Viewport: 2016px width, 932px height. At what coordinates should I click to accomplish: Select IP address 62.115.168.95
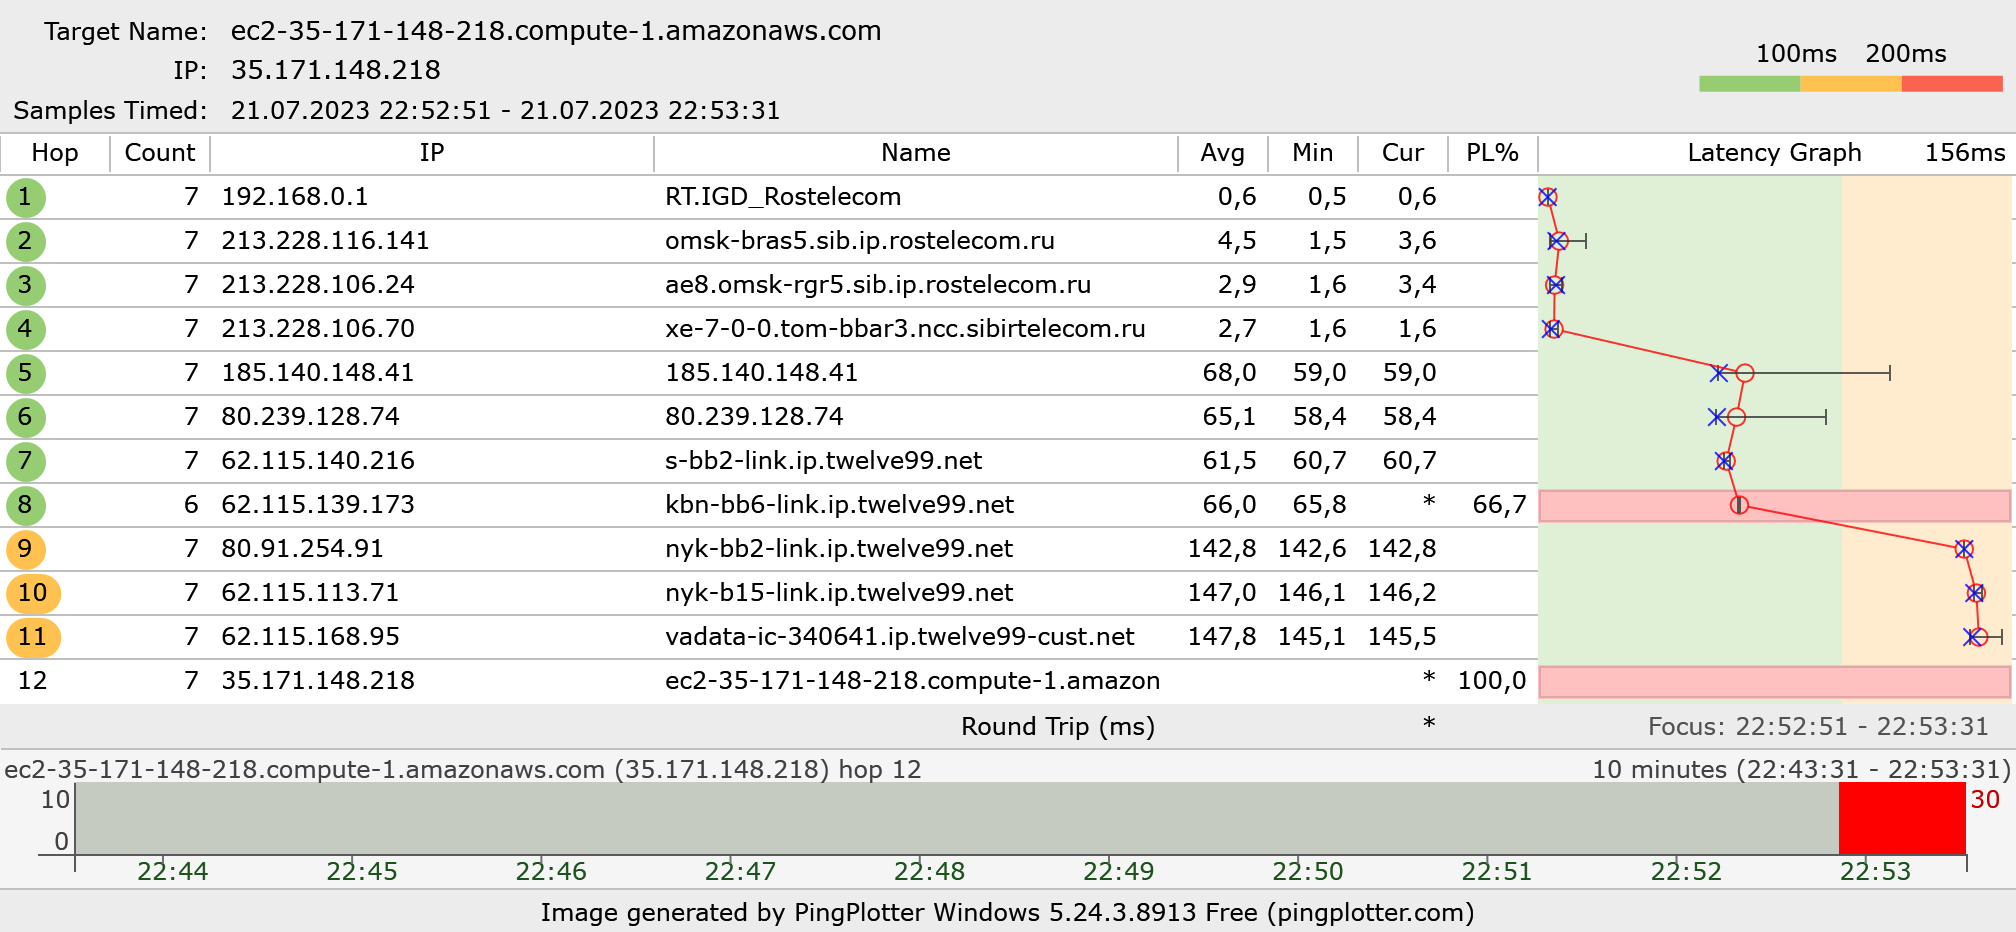pos(310,637)
